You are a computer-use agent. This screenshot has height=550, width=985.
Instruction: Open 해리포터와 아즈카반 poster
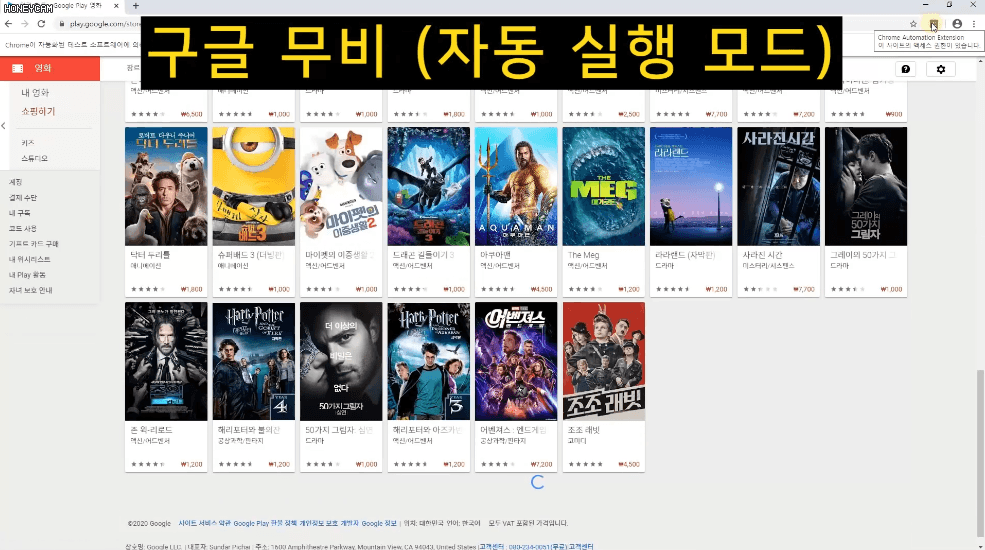(428, 362)
